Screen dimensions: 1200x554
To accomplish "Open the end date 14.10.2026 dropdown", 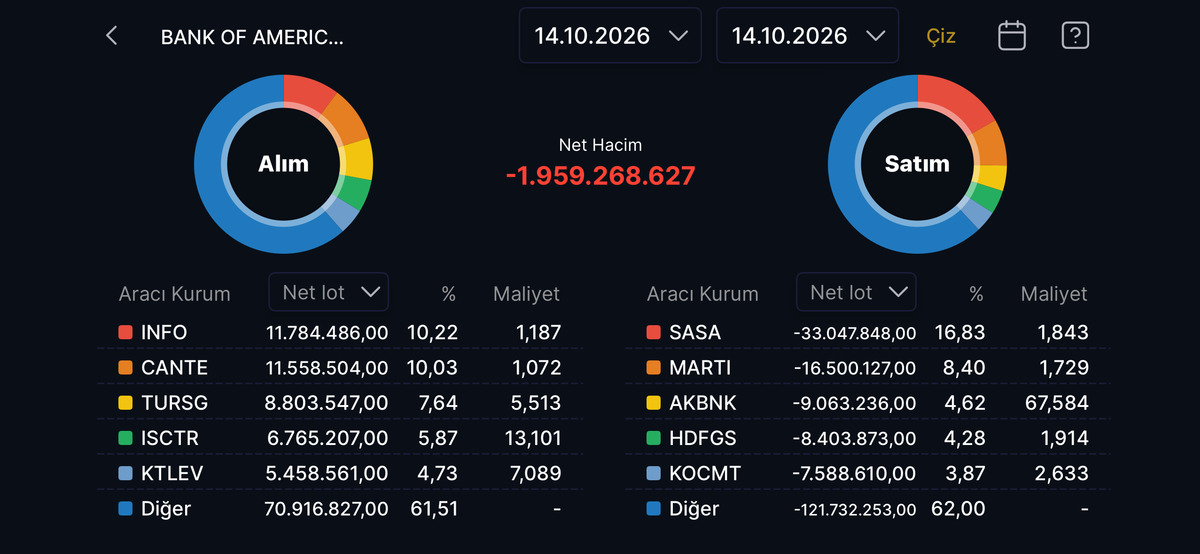I will 807,36.
